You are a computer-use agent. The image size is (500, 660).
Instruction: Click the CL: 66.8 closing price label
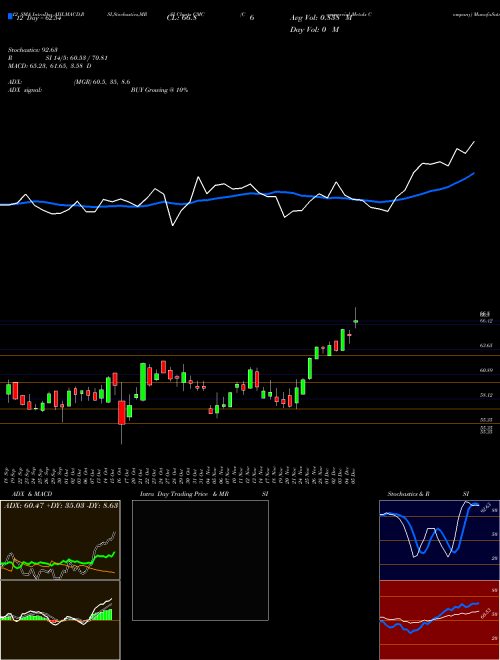[181, 18]
